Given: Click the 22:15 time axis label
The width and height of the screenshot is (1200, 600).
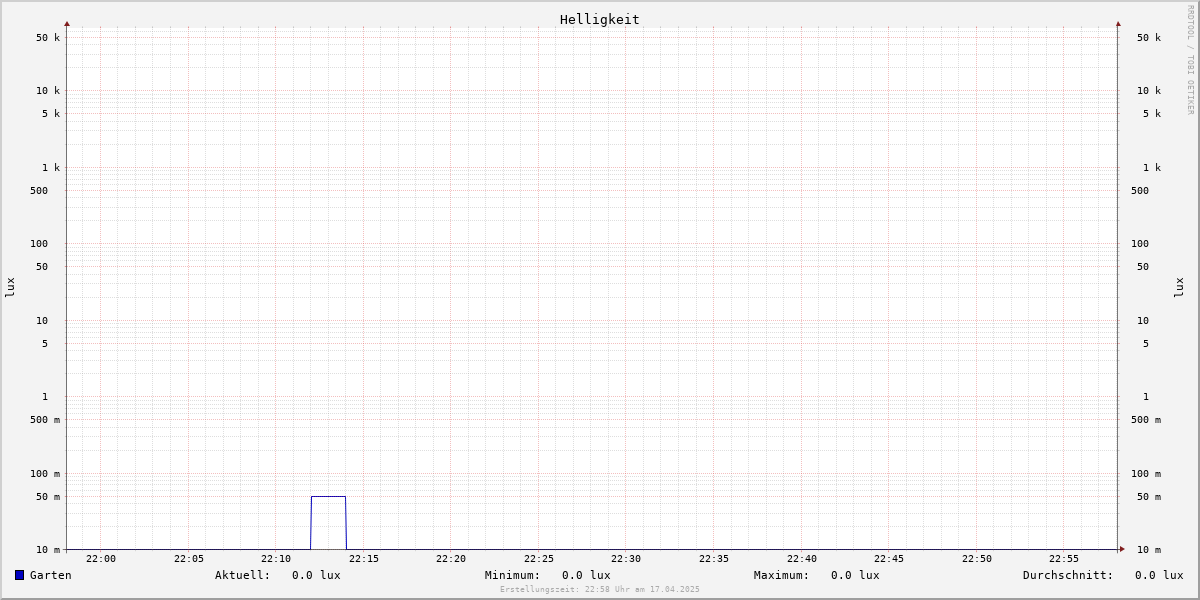Looking at the screenshot, I should tap(364, 559).
